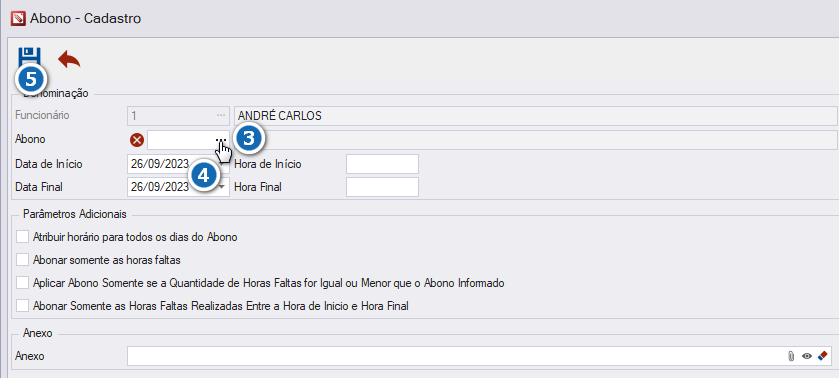839x378 pixels.
Task: Click the red error icon beside Abono field
Action: (x=137, y=140)
